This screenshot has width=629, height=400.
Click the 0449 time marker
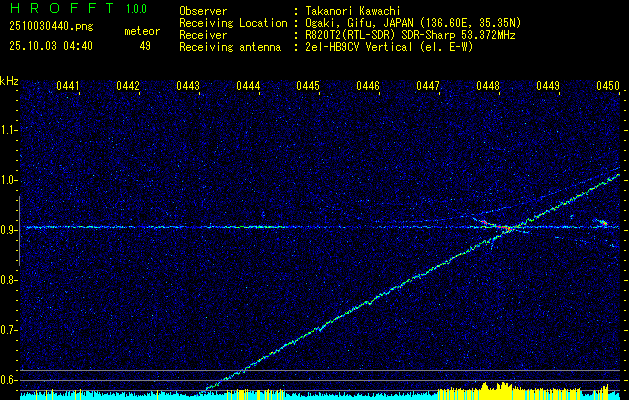coord(548,86)
